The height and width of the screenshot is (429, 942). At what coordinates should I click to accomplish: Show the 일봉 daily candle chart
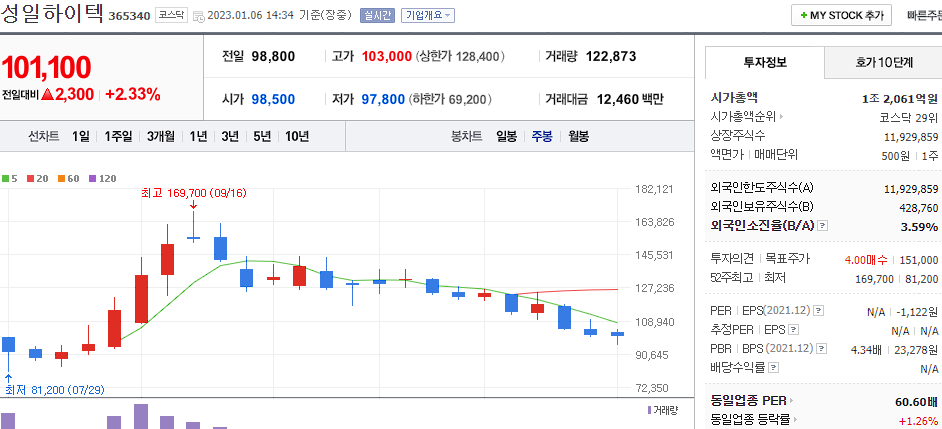coord(506,136)
